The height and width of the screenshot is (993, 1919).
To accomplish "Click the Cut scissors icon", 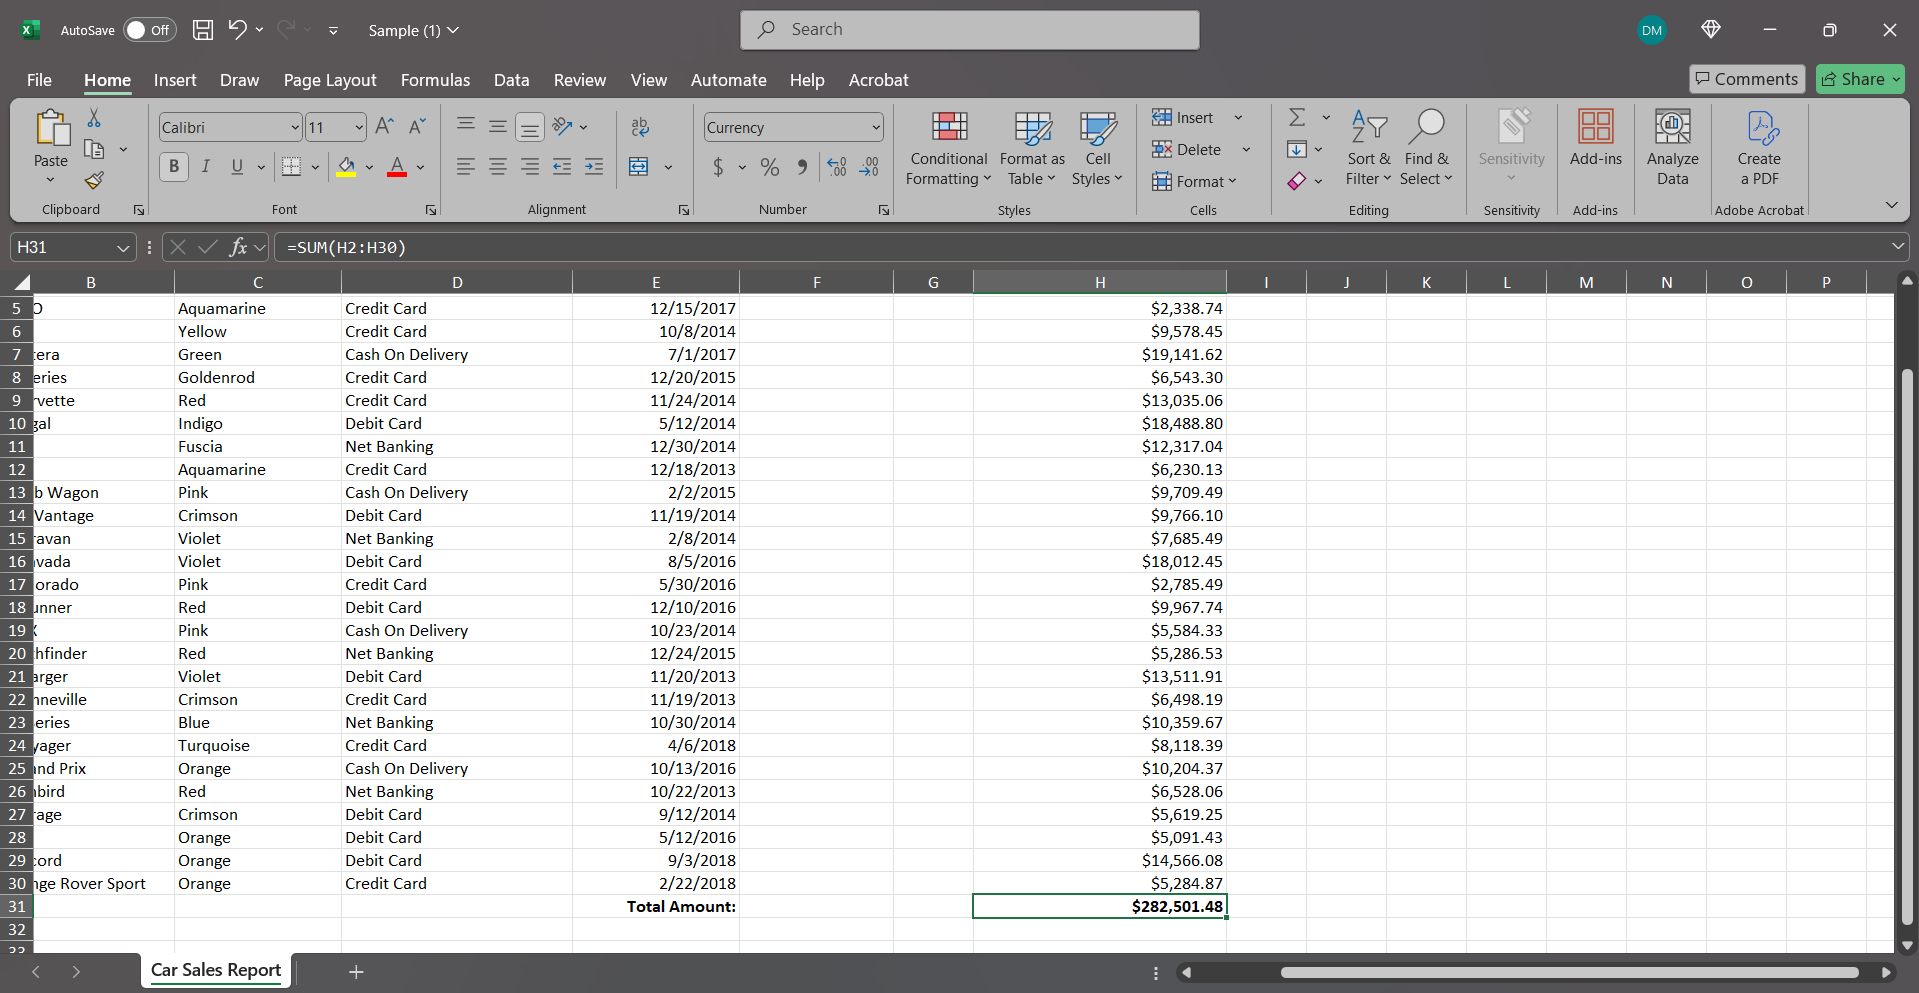I will 94,118.
